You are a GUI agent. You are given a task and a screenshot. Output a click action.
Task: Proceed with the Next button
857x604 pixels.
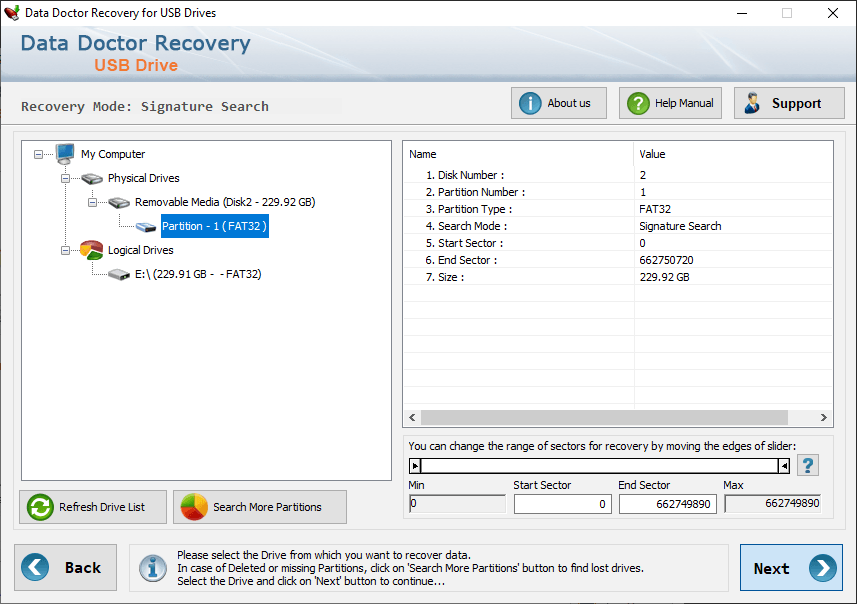pyautogui.click(x=791, y=567)
